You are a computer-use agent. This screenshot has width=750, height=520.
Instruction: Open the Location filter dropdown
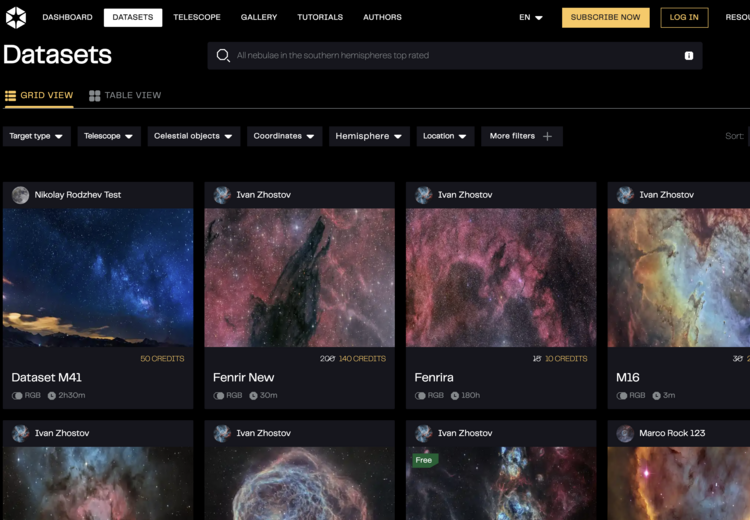click(445, 136)
